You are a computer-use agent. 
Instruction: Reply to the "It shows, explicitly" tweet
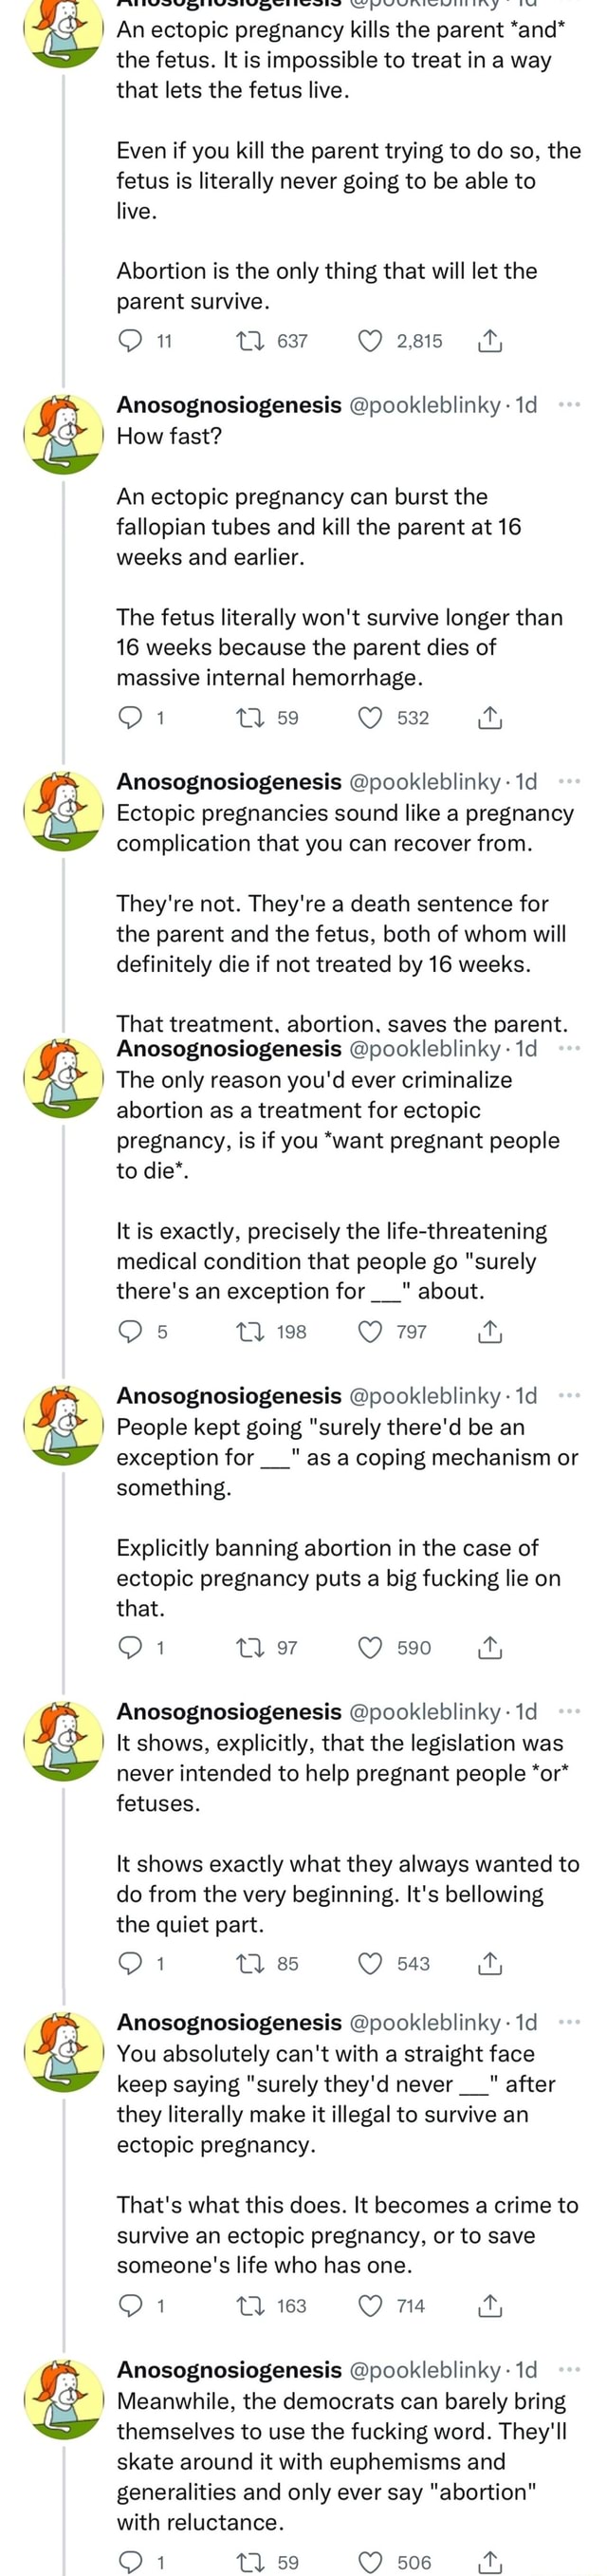131,1963
